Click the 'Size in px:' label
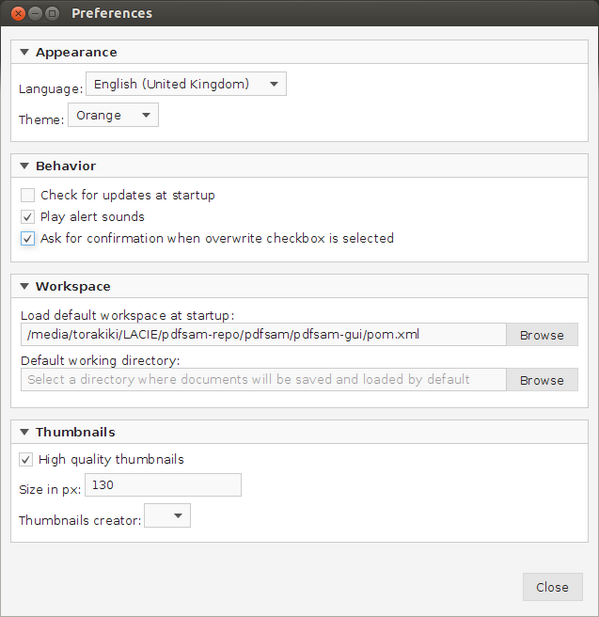This screenshot has width=599, height=617. pos(50,490)
